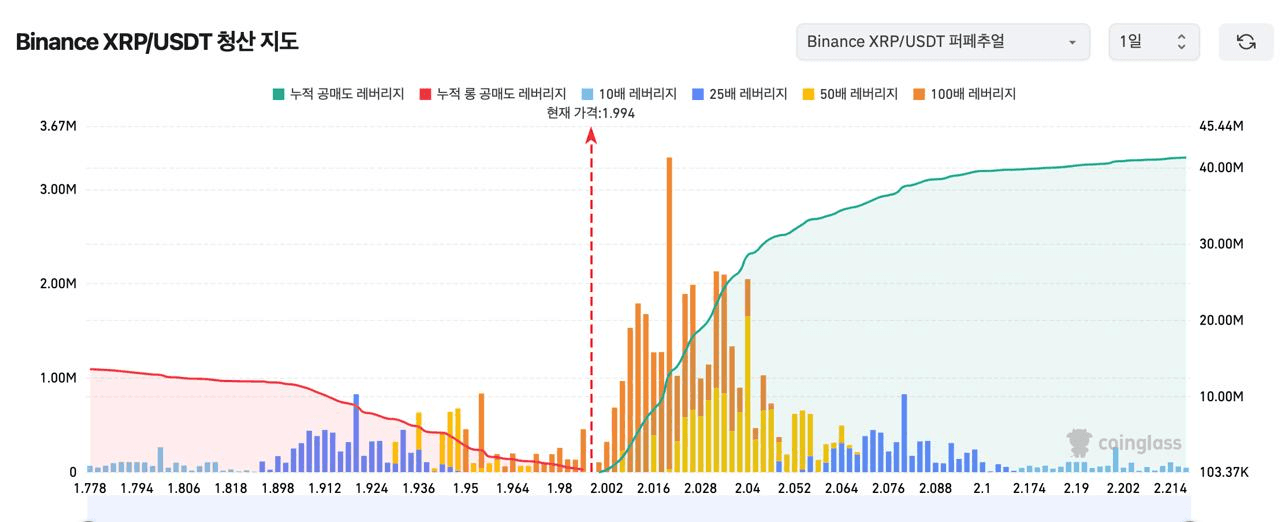The height and width of the screenshot is (522, 1280).
Task: Click the 2.052 price axis label
Action: pyautogui.click(x=794, y=488)
